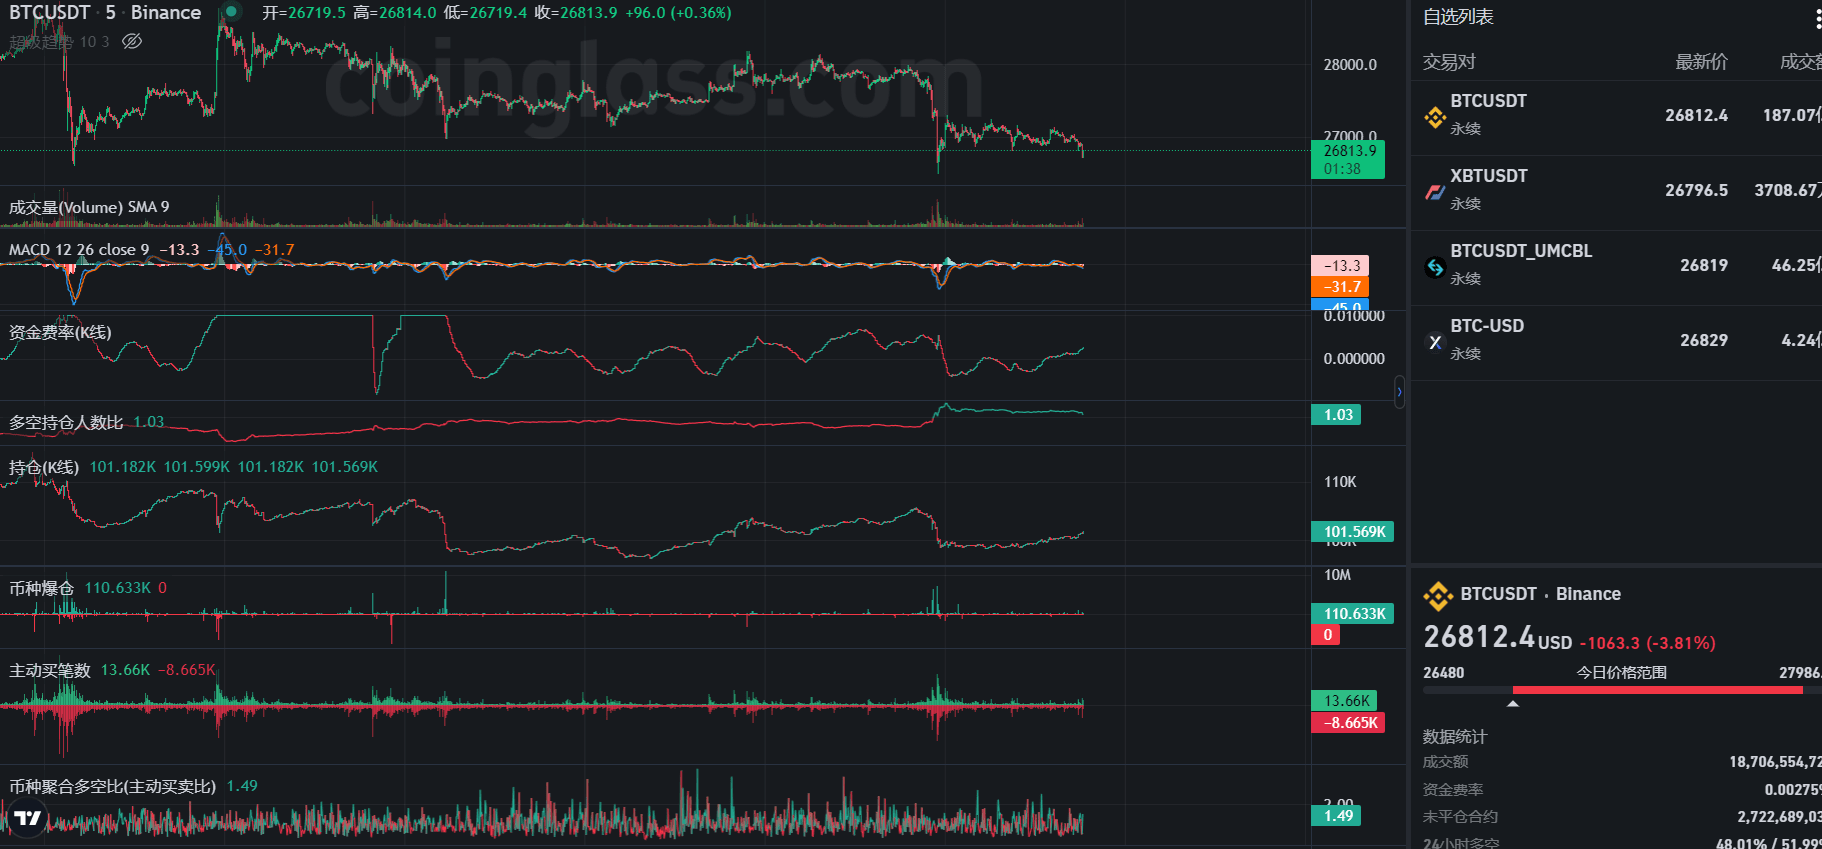1822x849 pixels.
Task: Open the watchlist three-dot options menu
Action: coord(1817,18)
